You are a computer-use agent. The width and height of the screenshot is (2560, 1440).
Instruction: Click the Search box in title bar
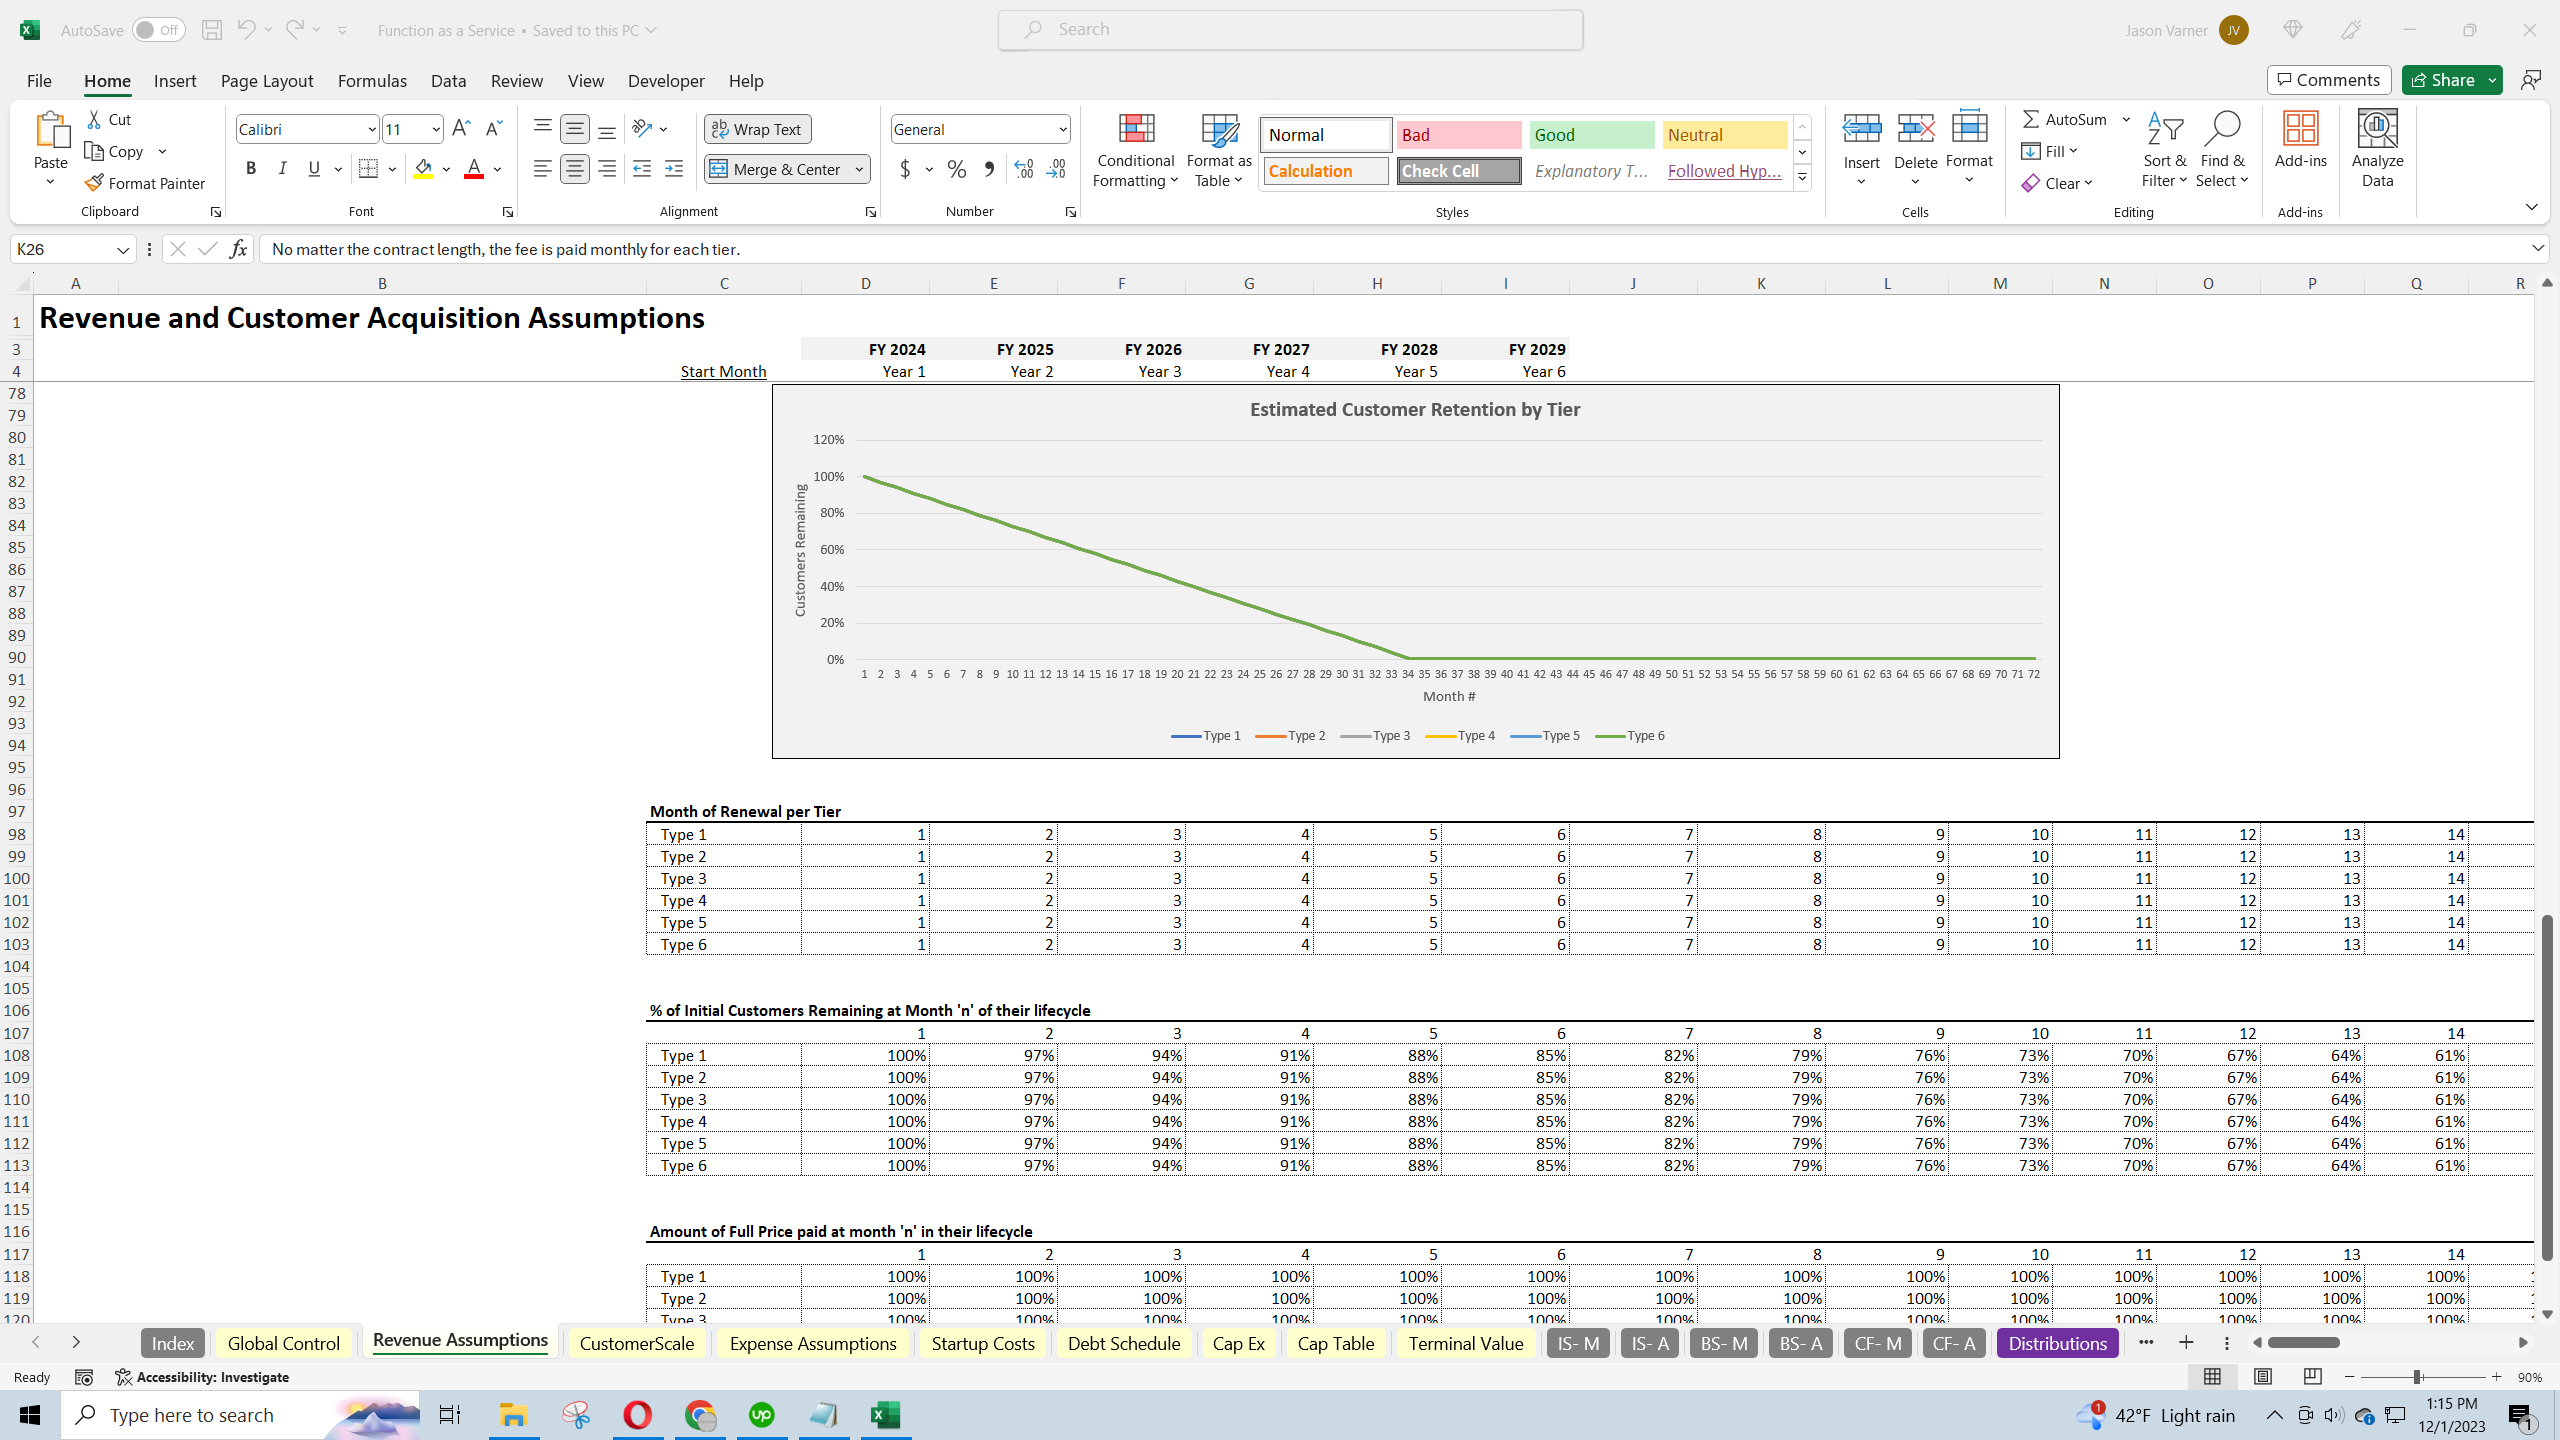click(x=1290, y=29)
